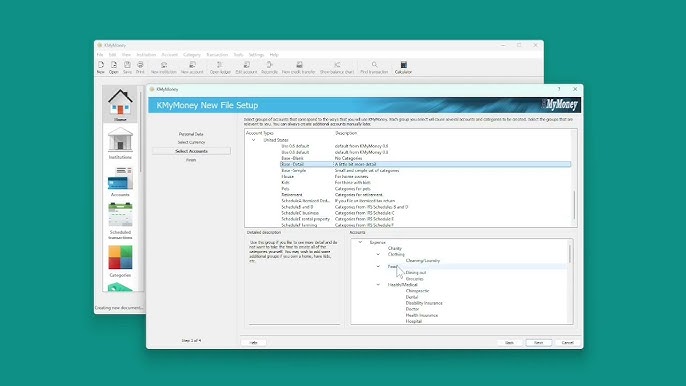The height and width of the screenshot is (386, 686).
Task: Open the Institution menu
Action: coord(146,55)
